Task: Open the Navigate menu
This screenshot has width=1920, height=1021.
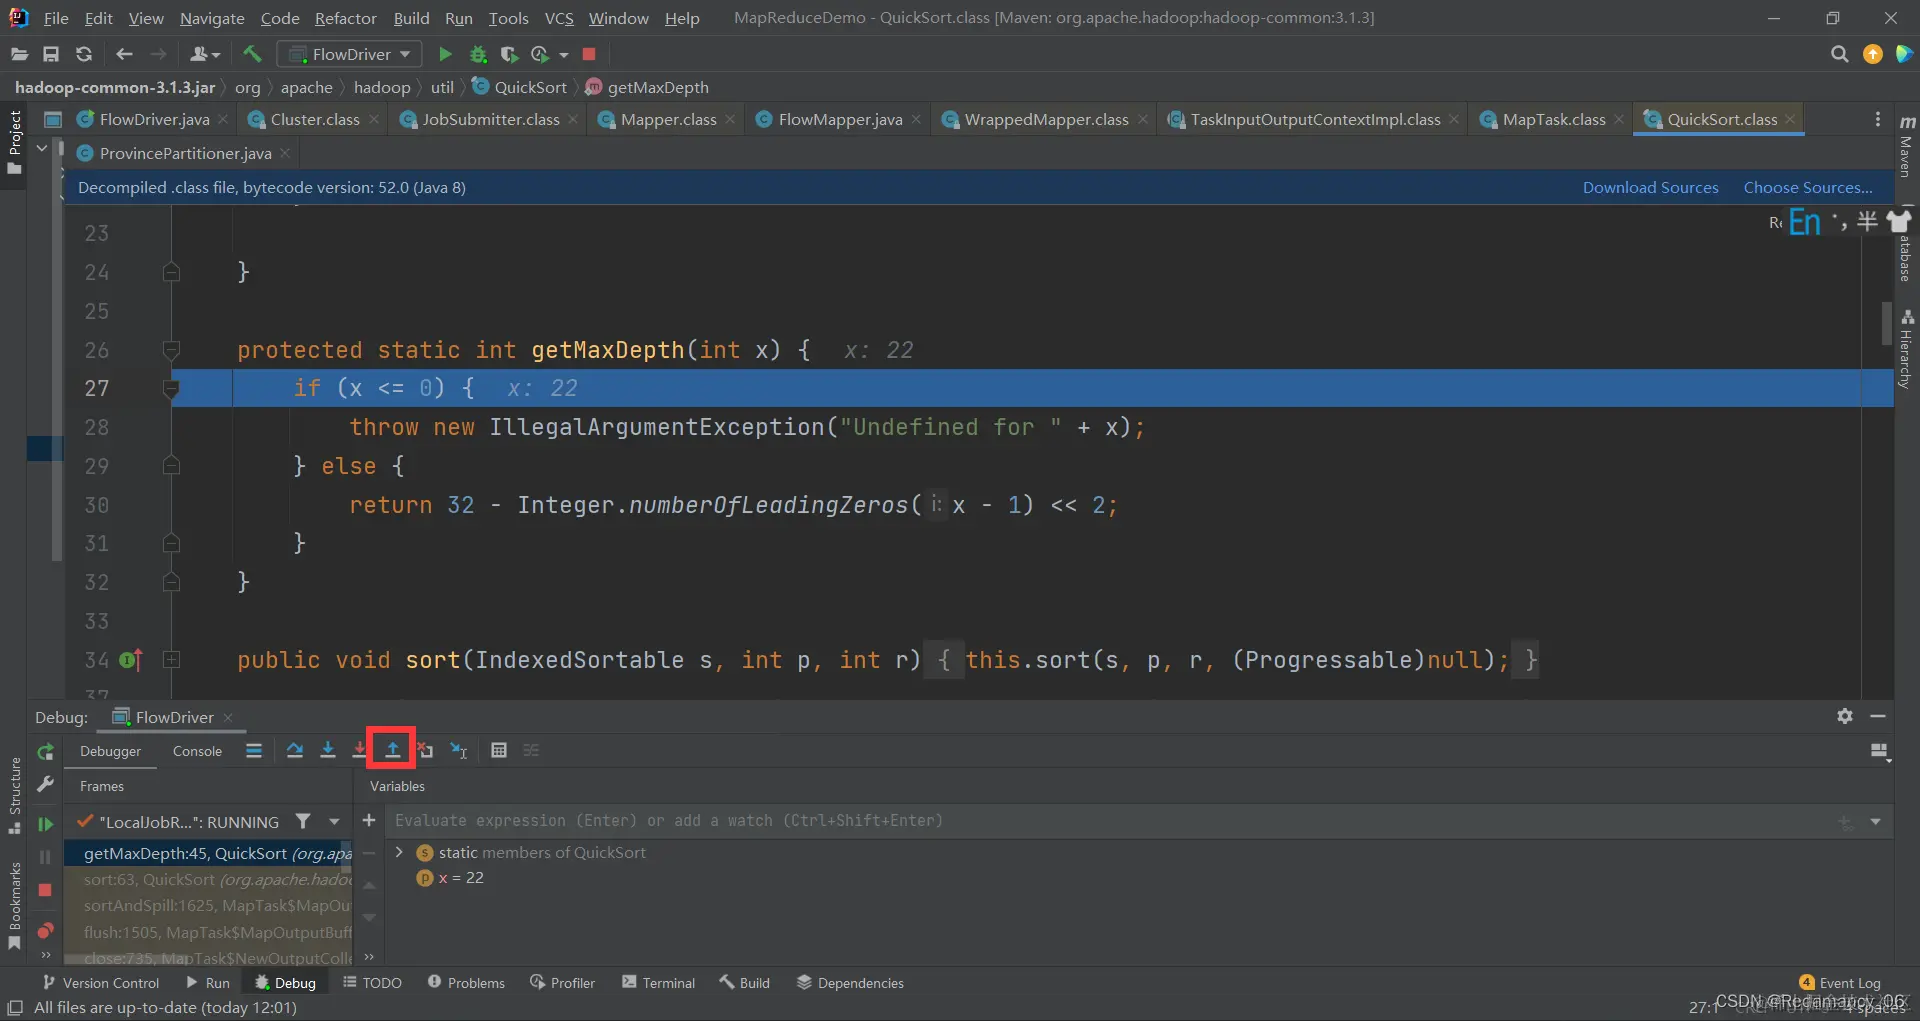Action: pos(212,18)
